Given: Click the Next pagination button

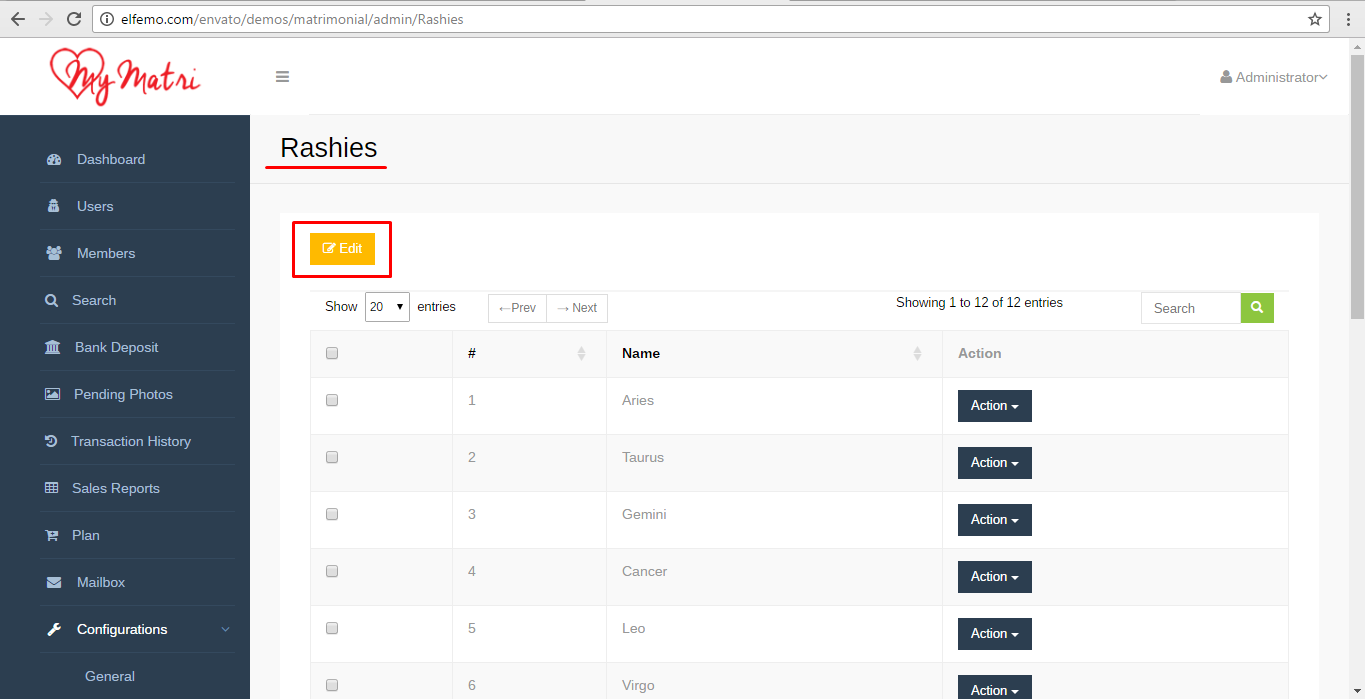Looking at the screenshot, I should 577,308.
